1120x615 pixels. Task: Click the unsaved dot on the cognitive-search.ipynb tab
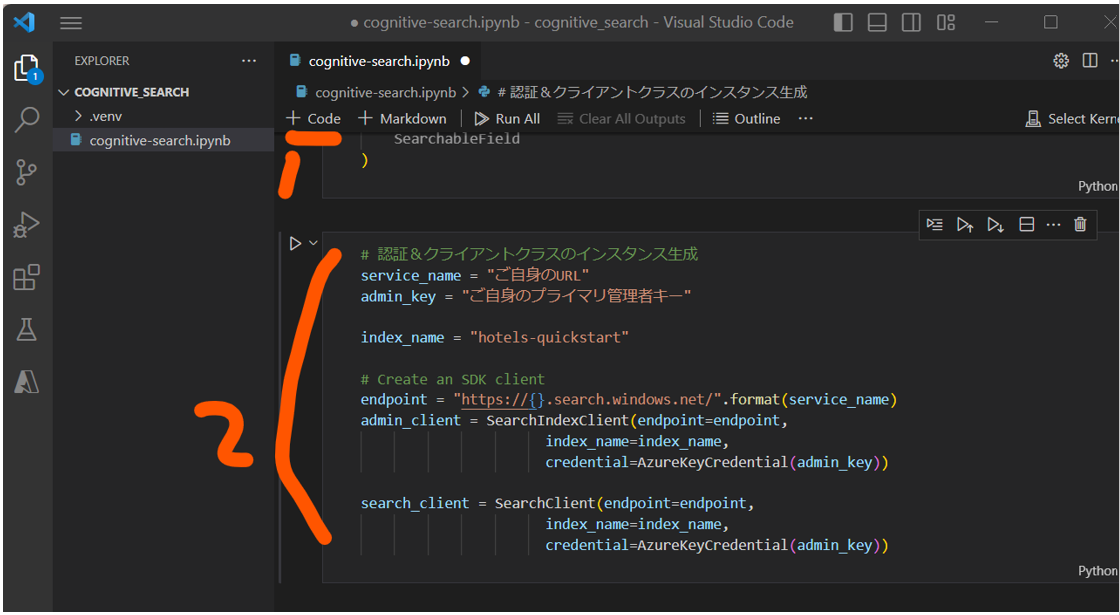coord(466,61)
